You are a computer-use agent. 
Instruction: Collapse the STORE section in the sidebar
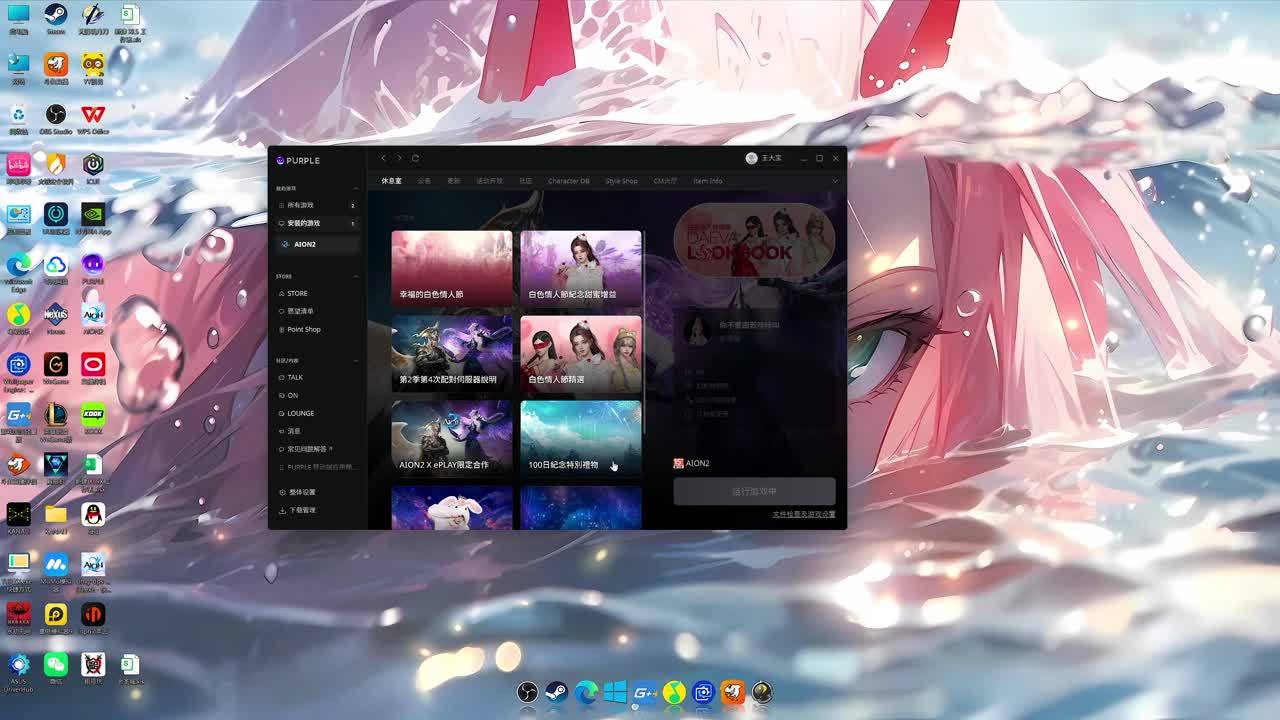pos(357,277)
